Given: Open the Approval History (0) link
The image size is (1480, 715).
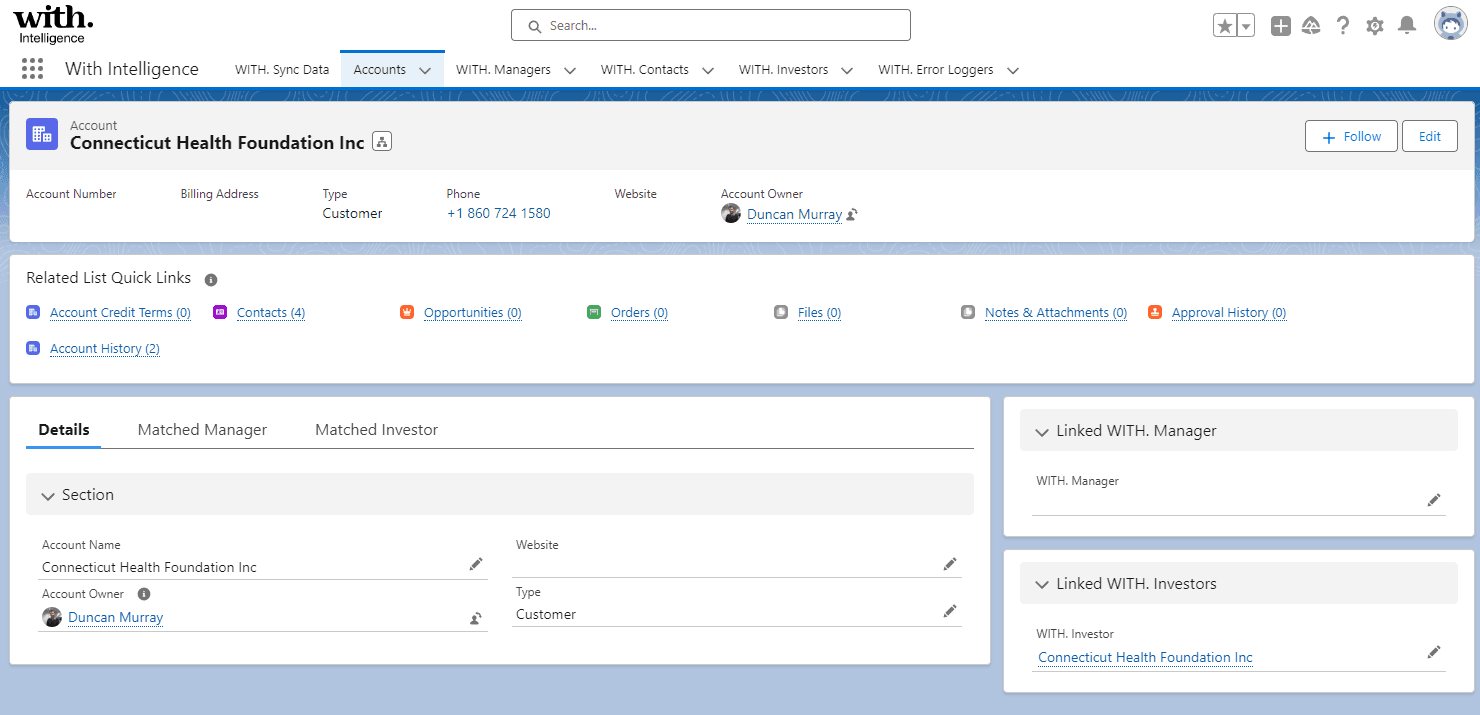Looking at the screenshot, I should click(x=1229, y=313).
